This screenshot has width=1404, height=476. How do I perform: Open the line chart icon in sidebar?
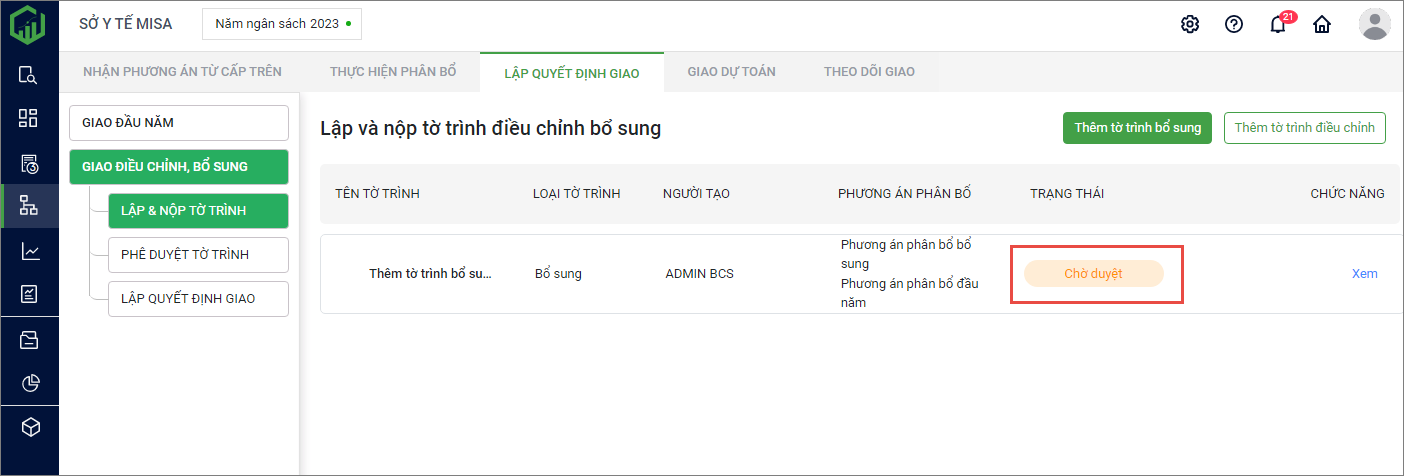29,251
